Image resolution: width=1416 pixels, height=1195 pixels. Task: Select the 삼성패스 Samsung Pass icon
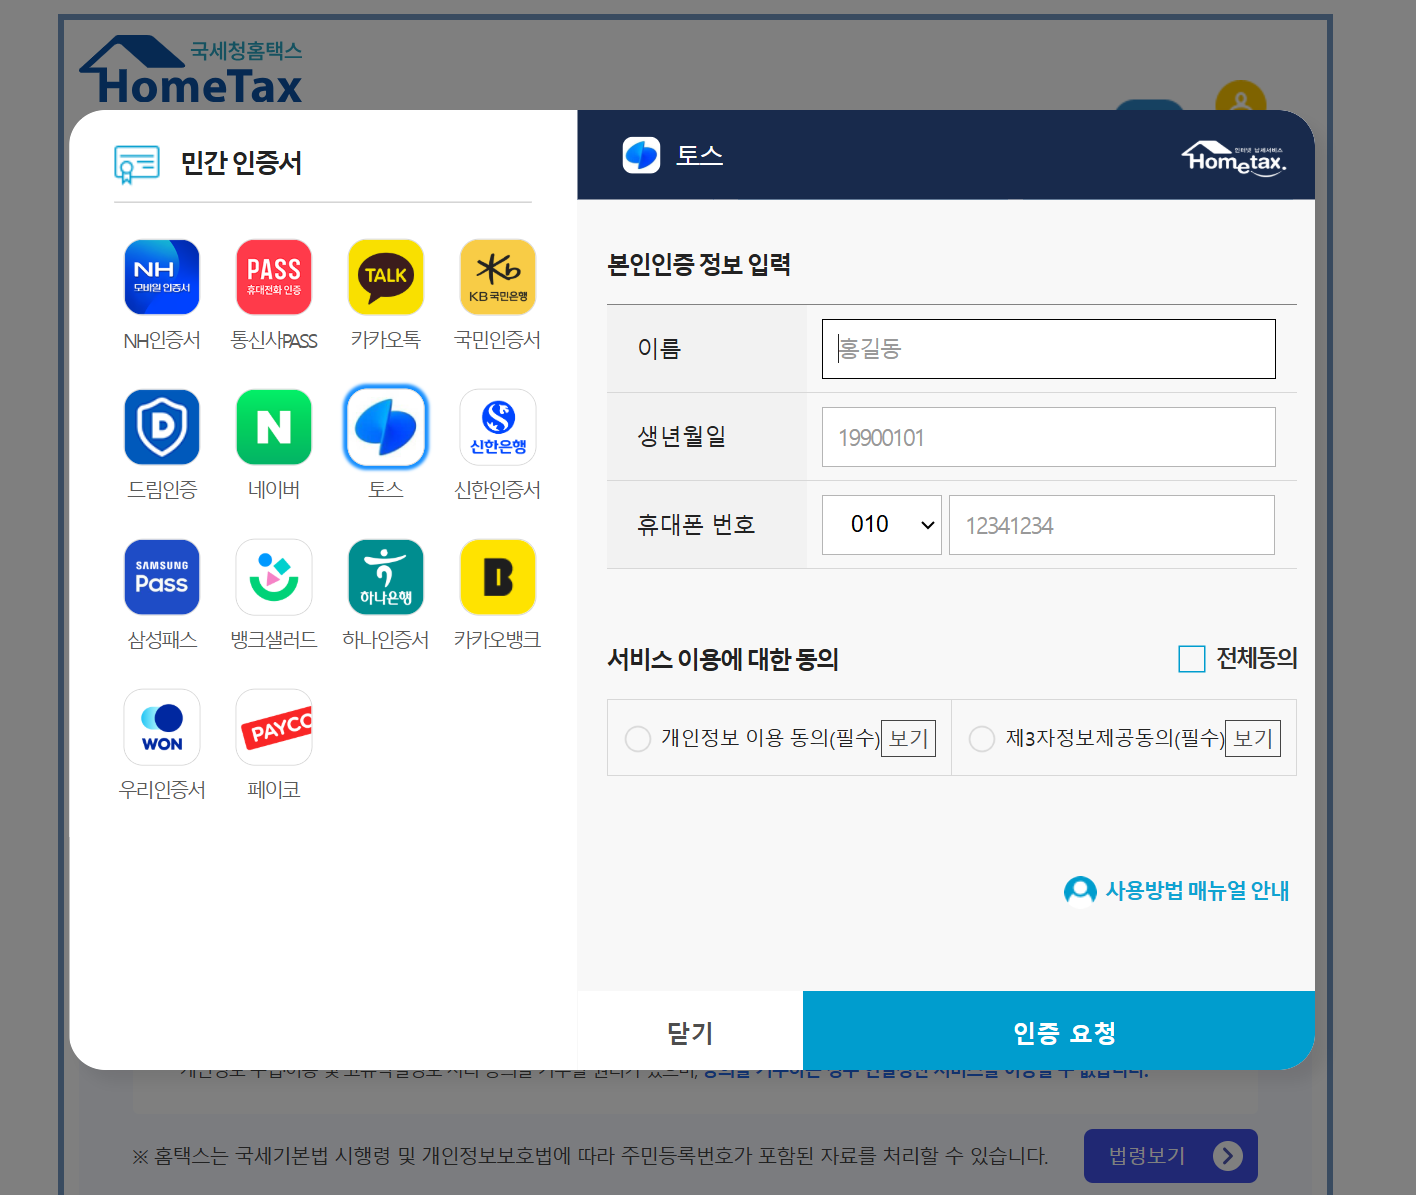tap(162, 577)
